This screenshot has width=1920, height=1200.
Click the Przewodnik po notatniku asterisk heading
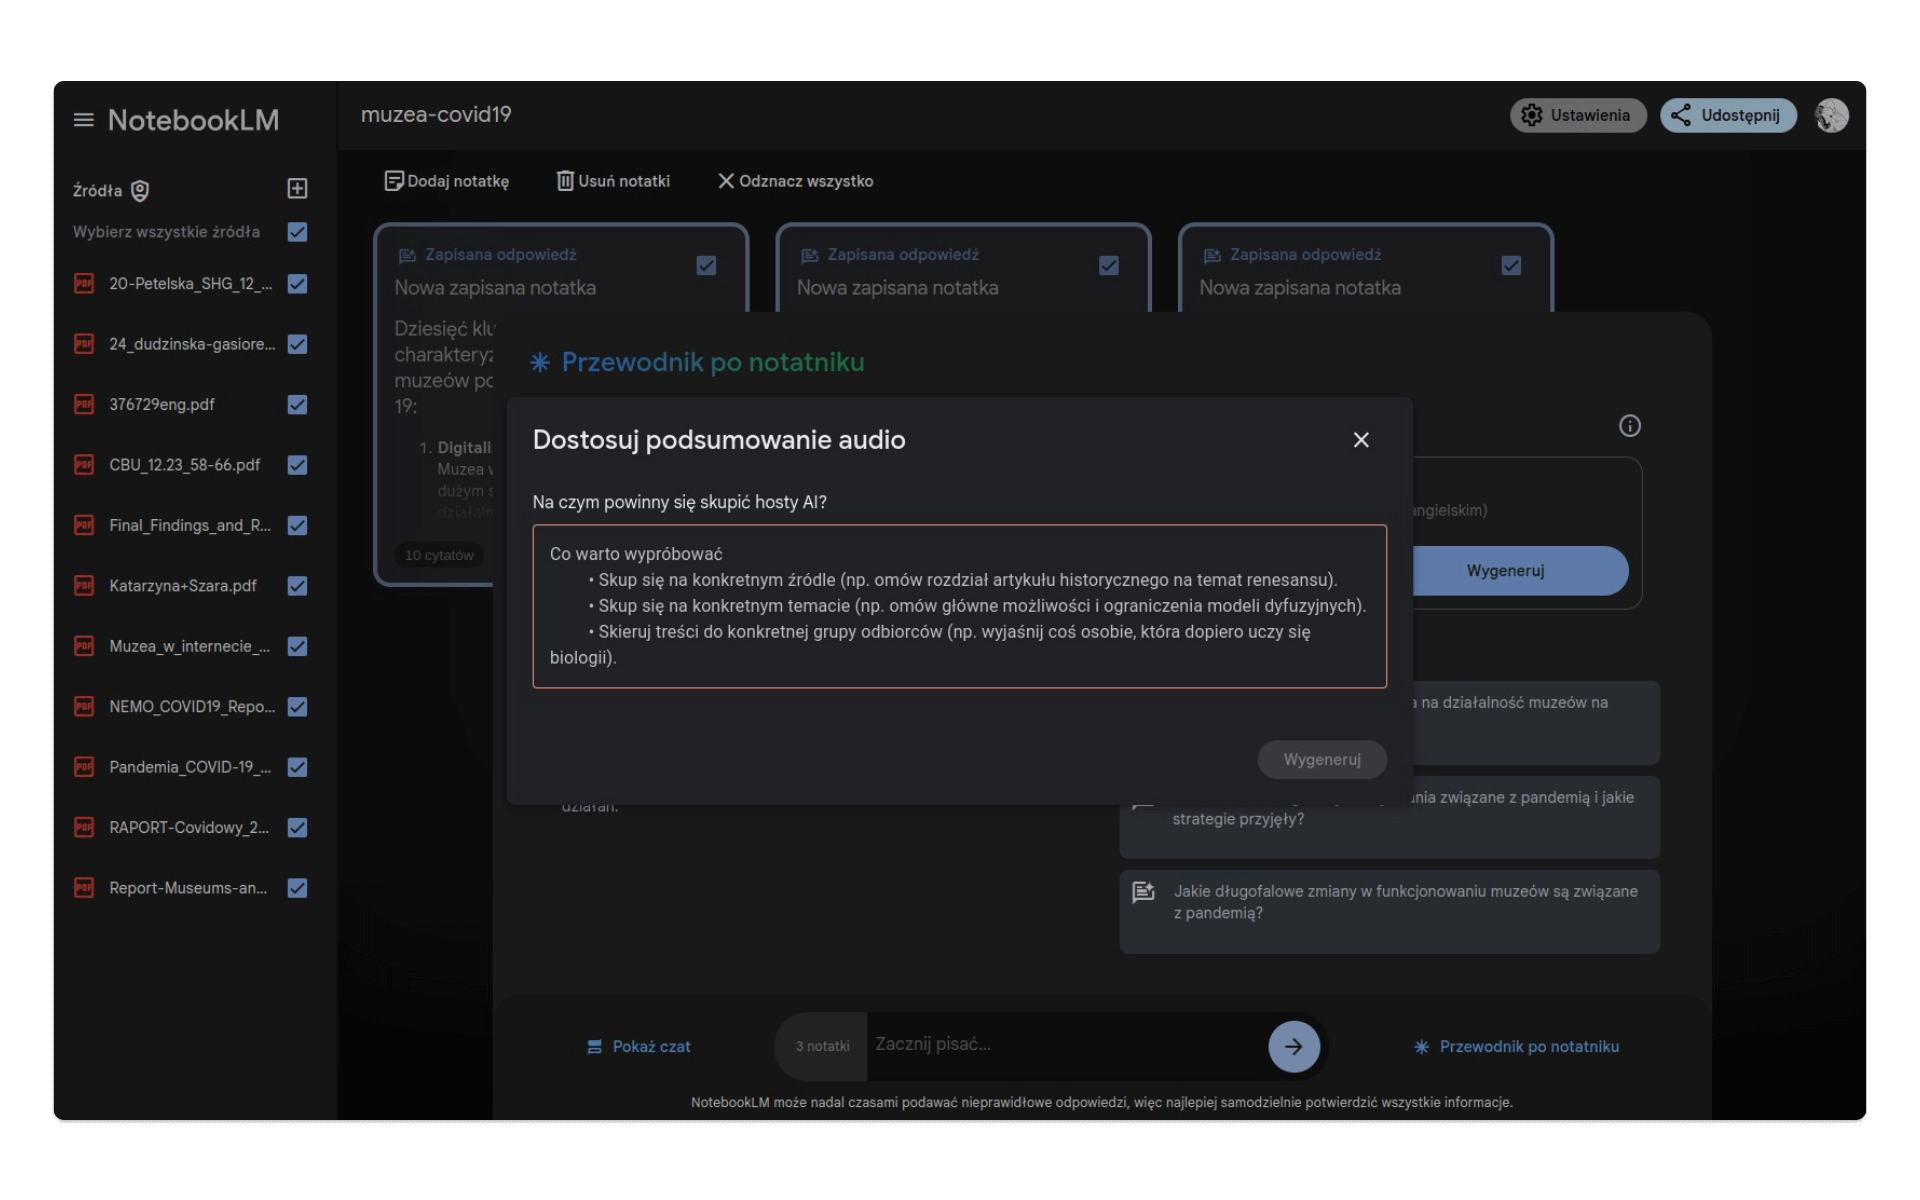[x=697, y=362]
